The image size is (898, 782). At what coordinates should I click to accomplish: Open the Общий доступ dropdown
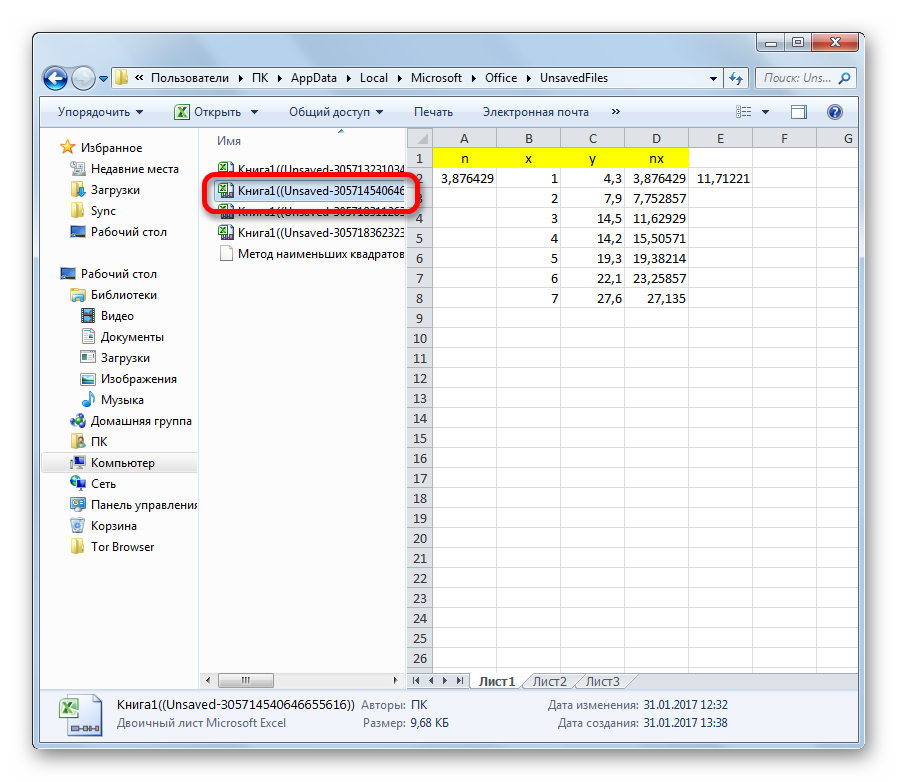coord(337,112)
